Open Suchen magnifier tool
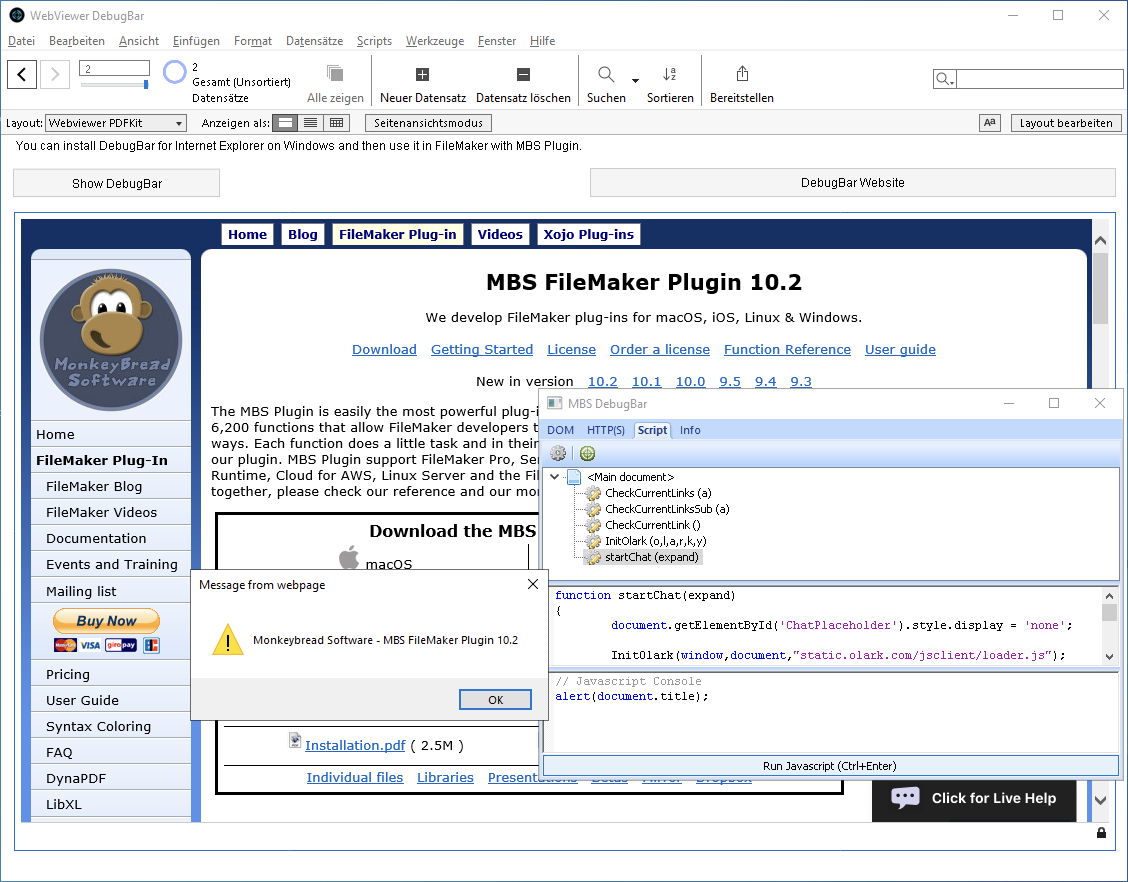 606,74
